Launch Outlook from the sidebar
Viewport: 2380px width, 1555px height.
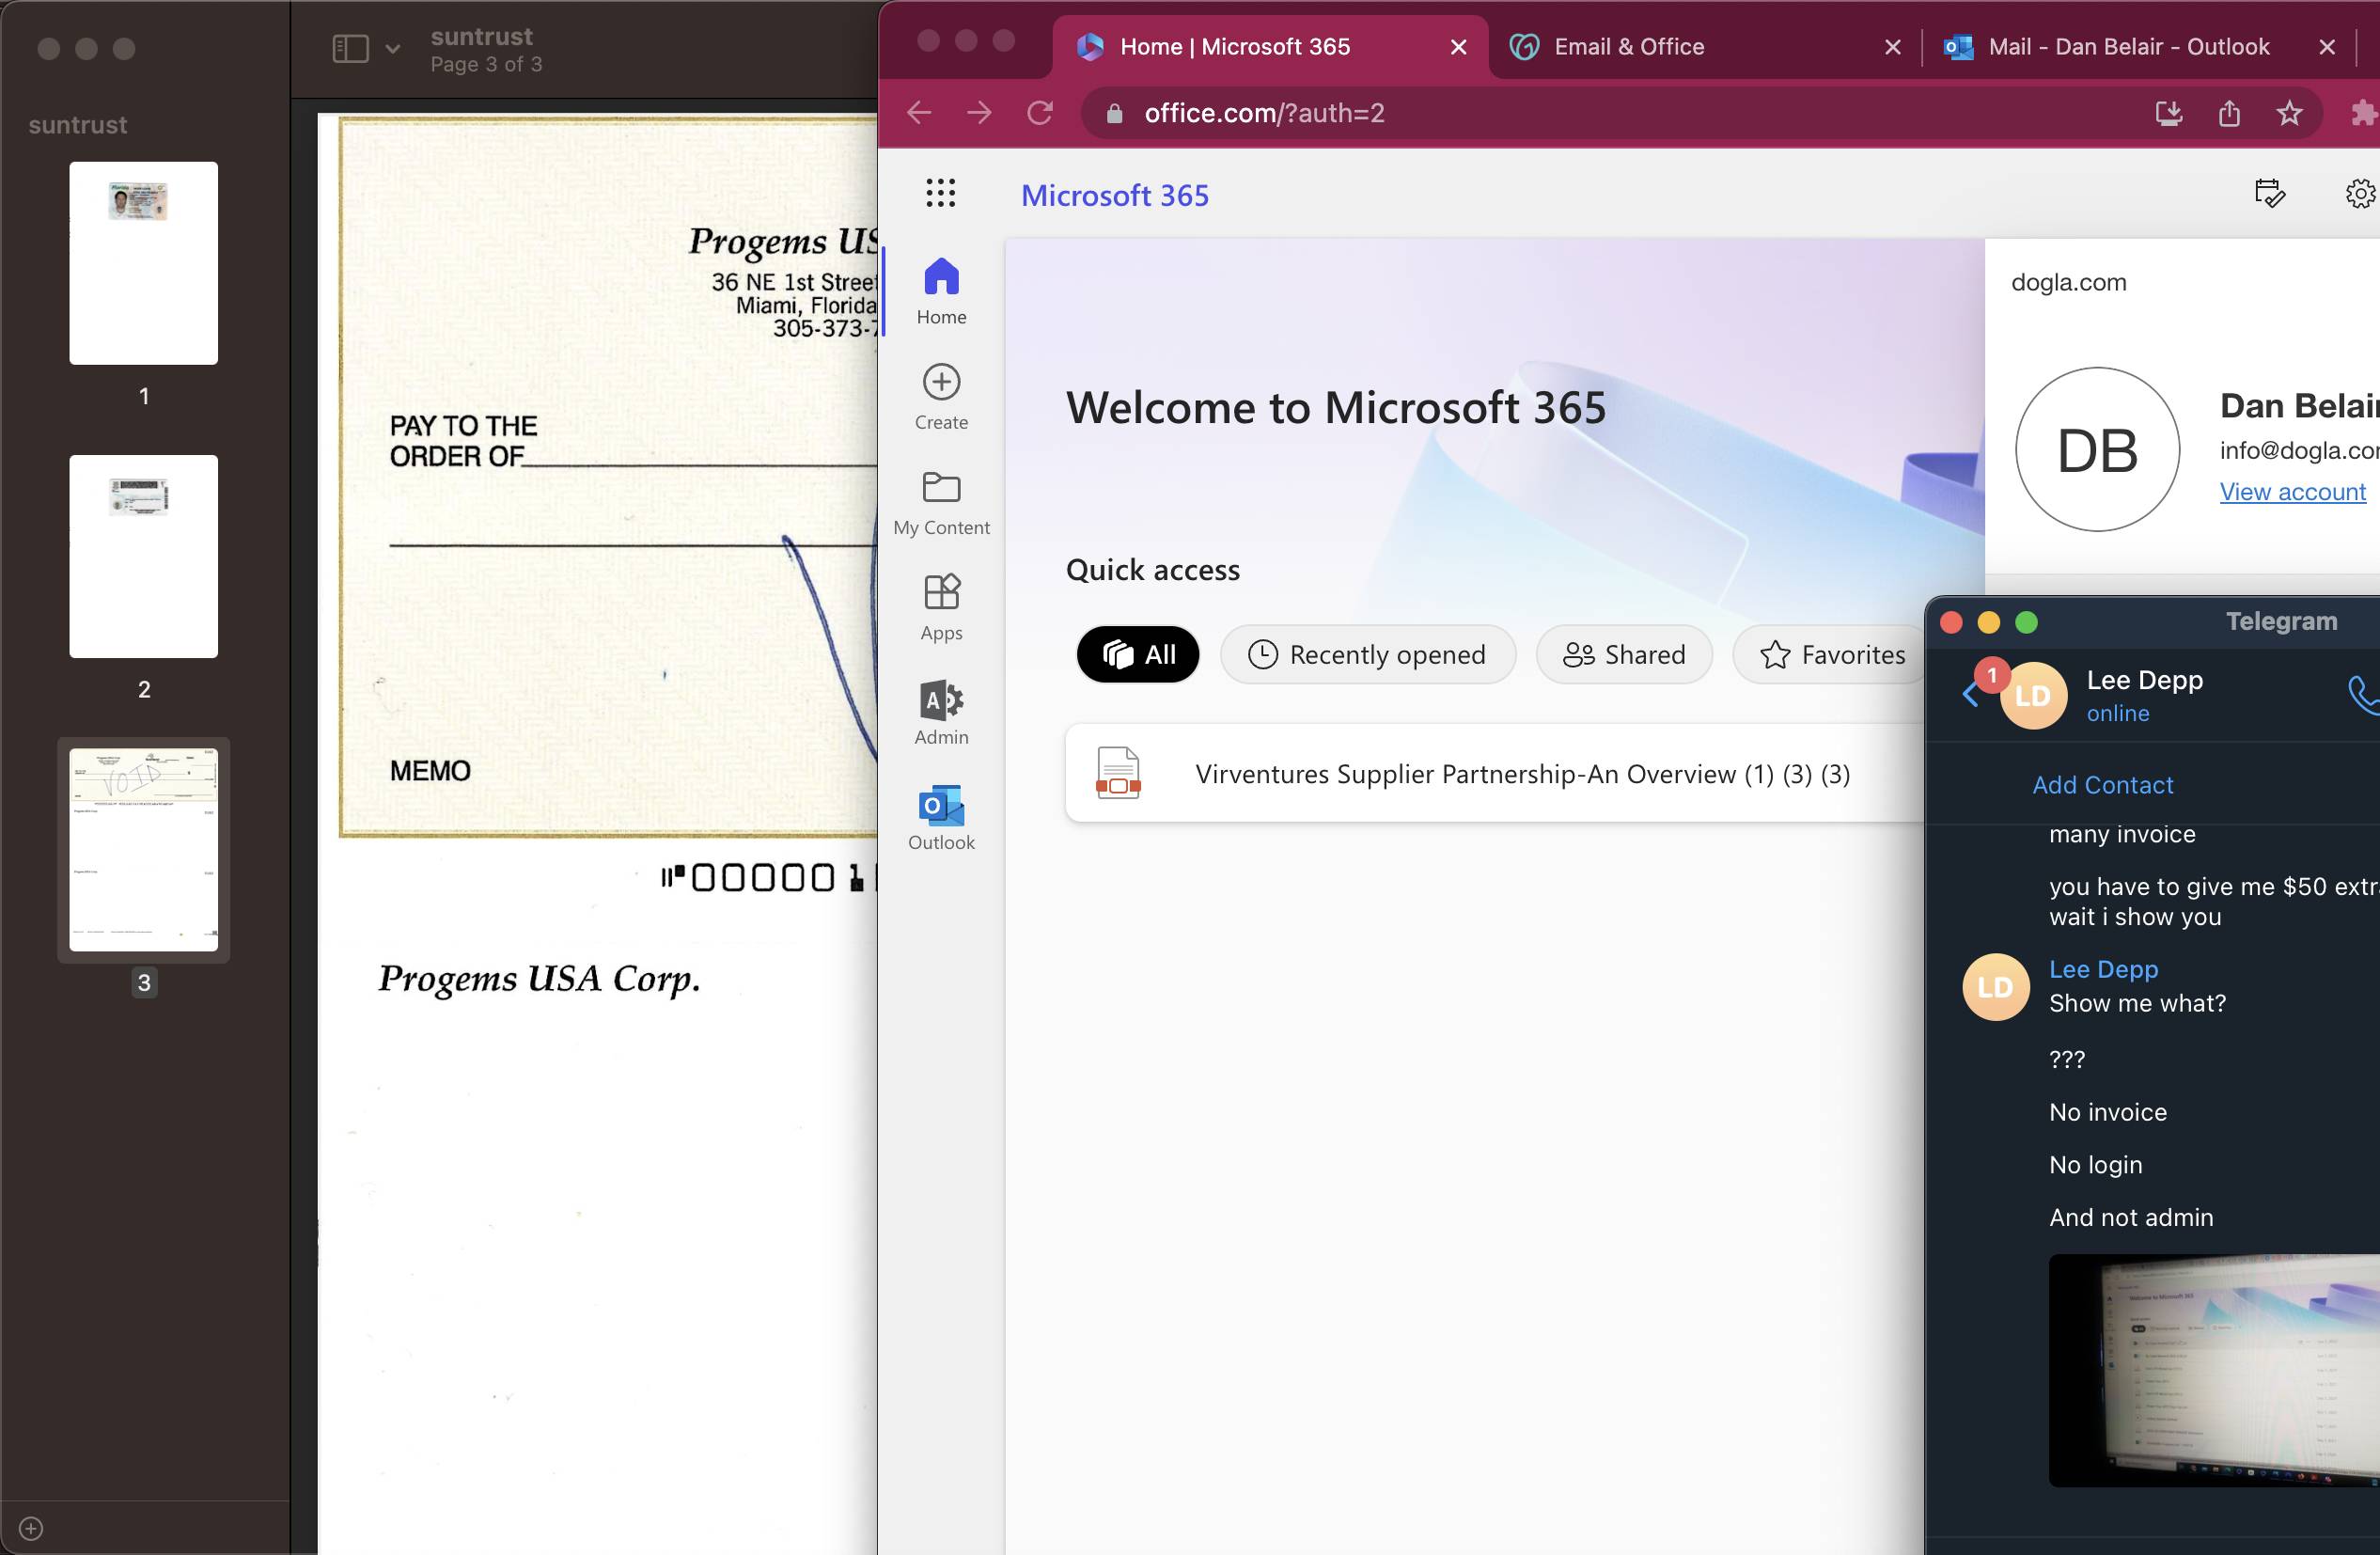pos(940,805)
